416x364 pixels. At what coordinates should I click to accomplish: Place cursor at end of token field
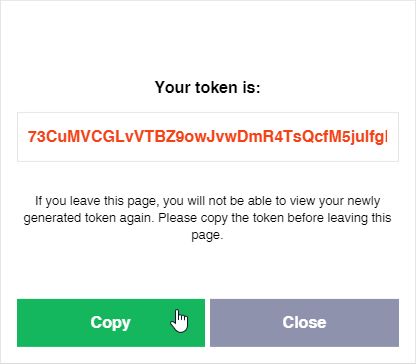387,137
